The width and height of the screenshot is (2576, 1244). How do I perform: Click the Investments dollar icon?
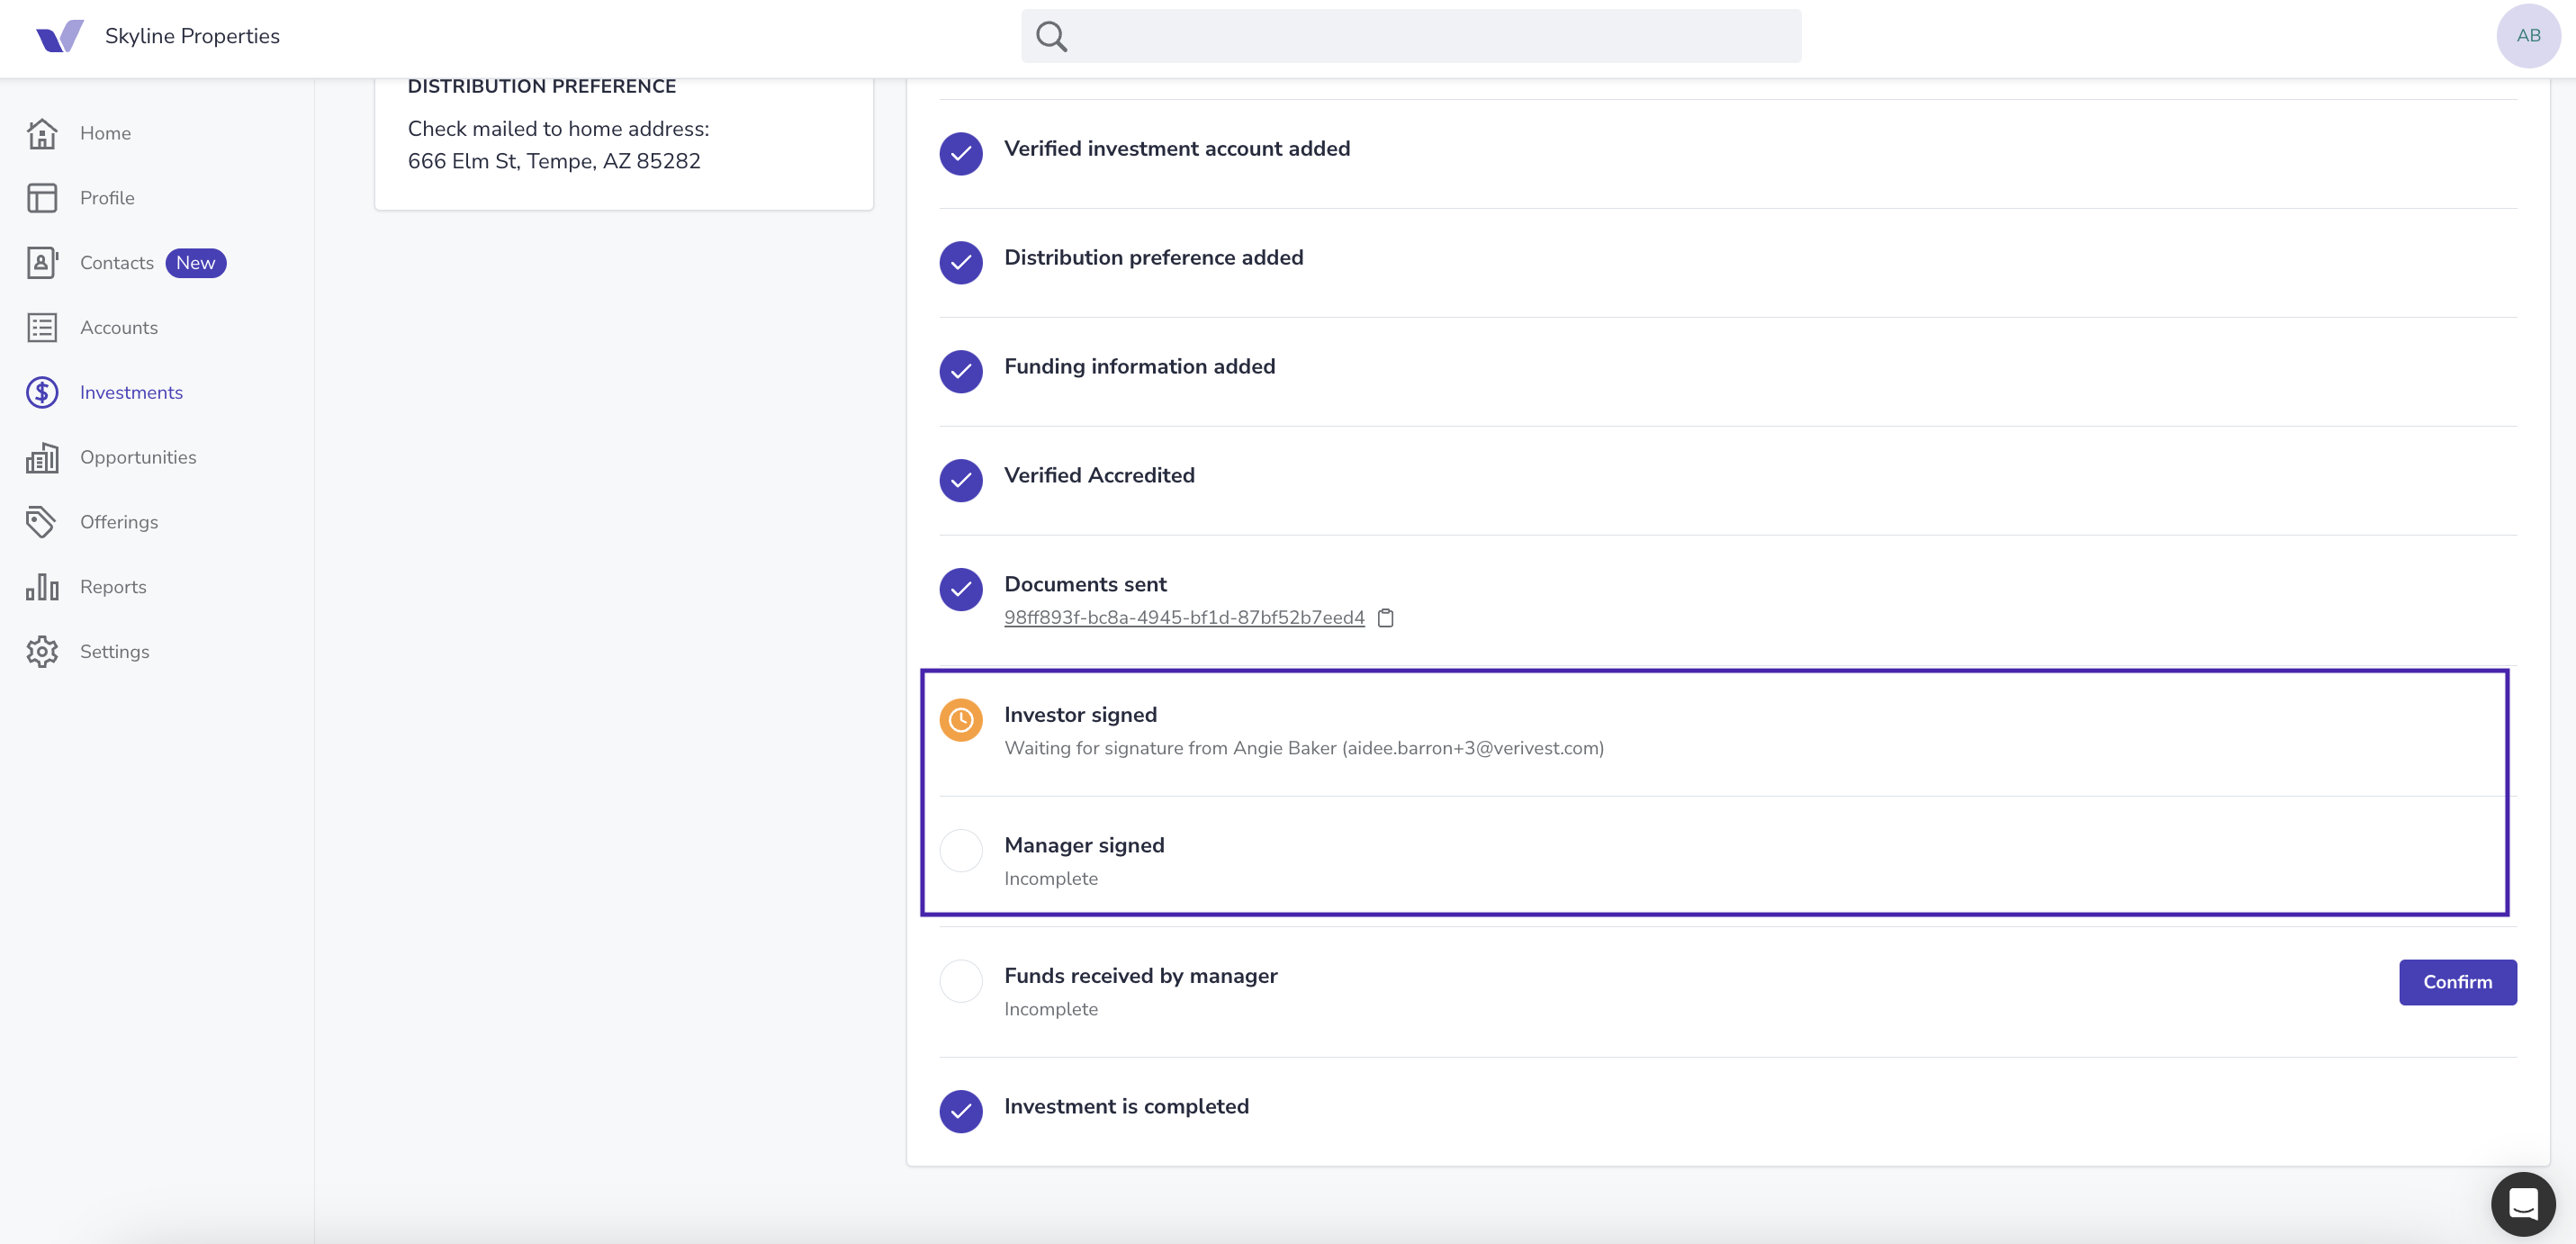[x=42, y=392]
